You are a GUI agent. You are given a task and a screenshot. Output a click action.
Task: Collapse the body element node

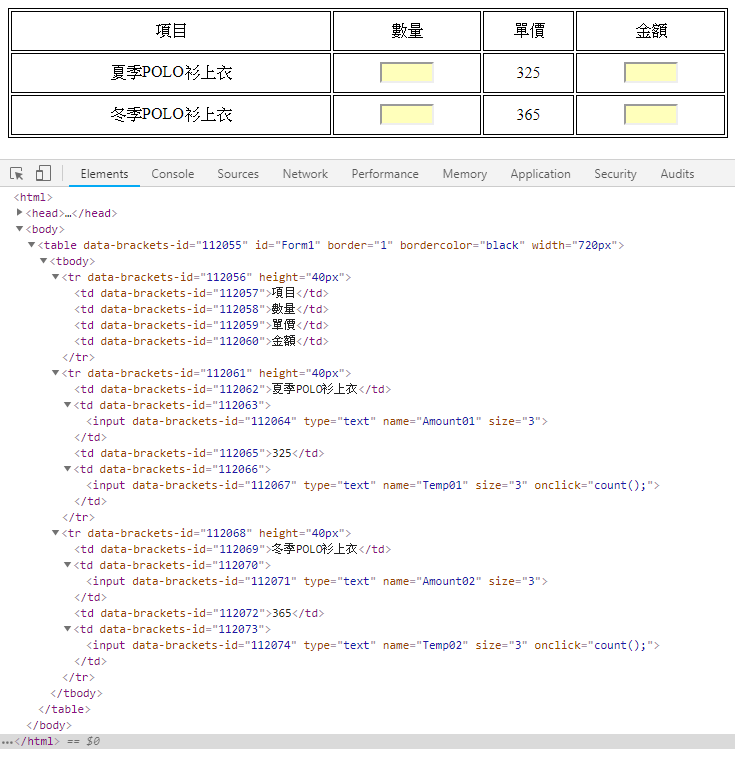click(19, 229)
